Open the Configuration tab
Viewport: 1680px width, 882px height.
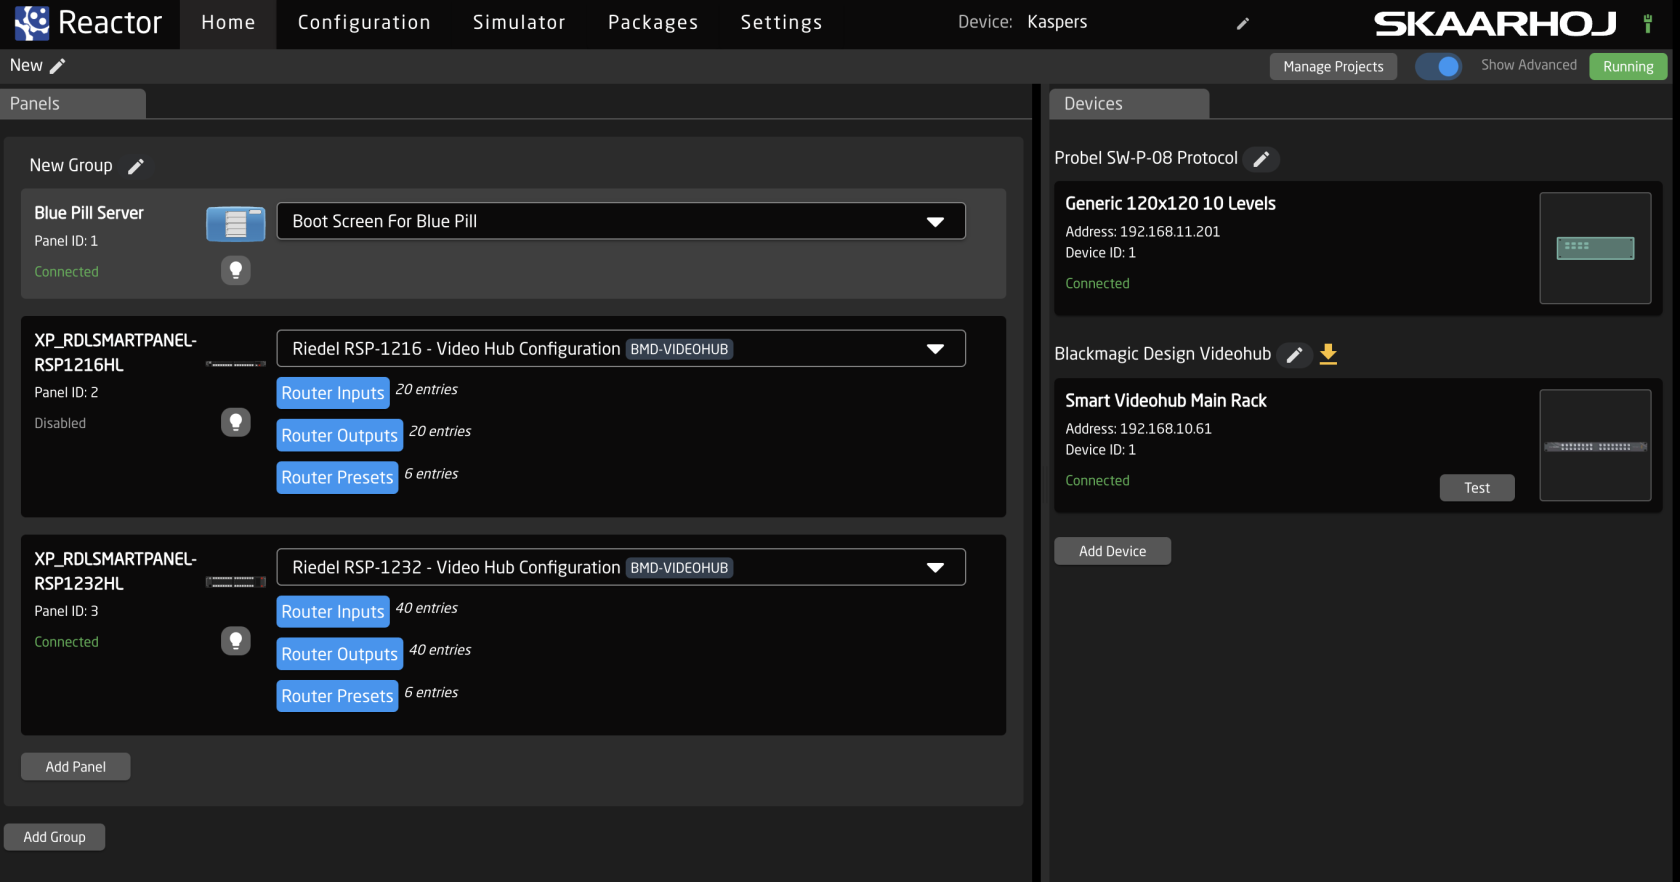364,23
